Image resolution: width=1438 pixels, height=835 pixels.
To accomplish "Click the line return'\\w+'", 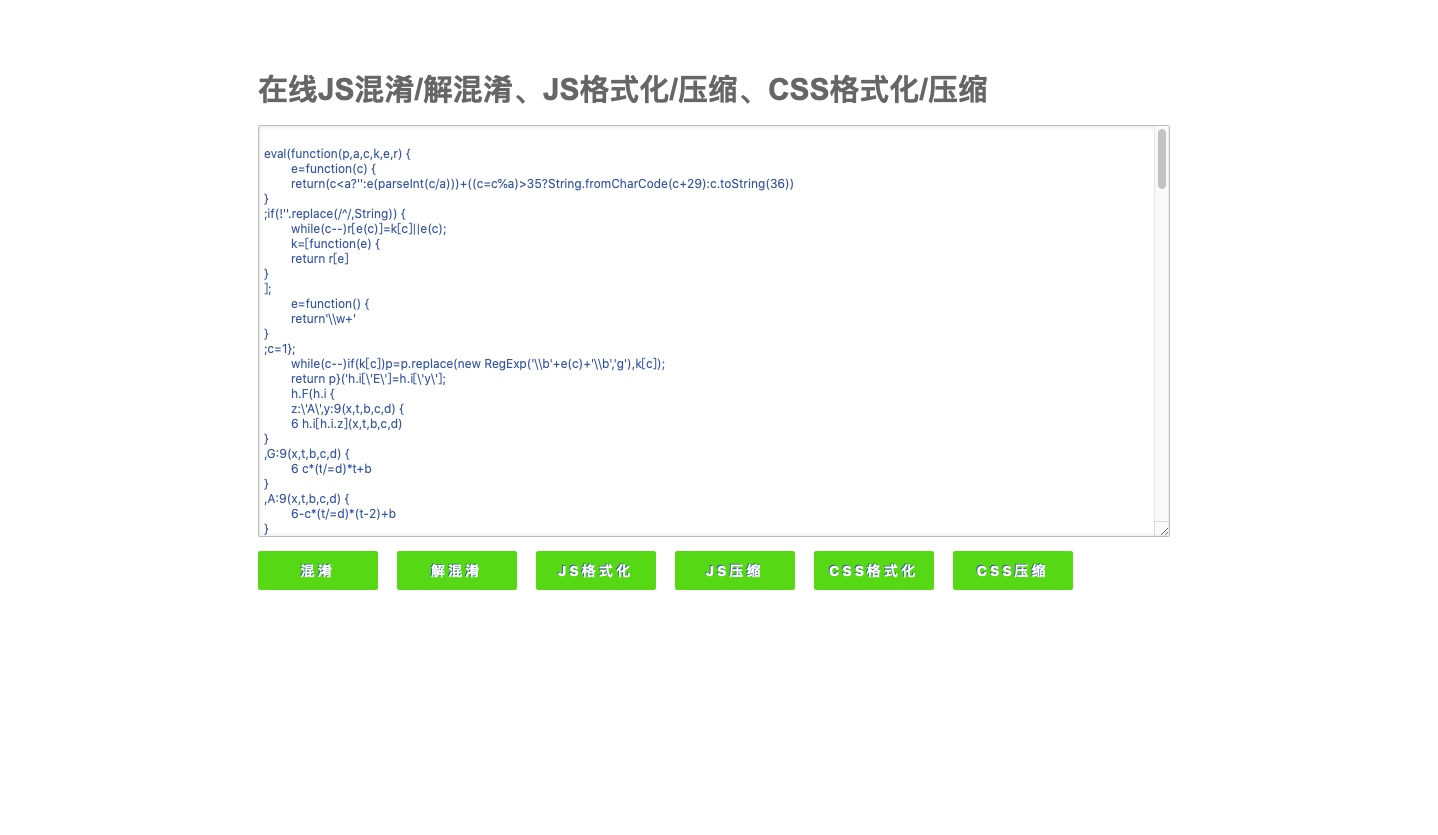I will [323, 319].
